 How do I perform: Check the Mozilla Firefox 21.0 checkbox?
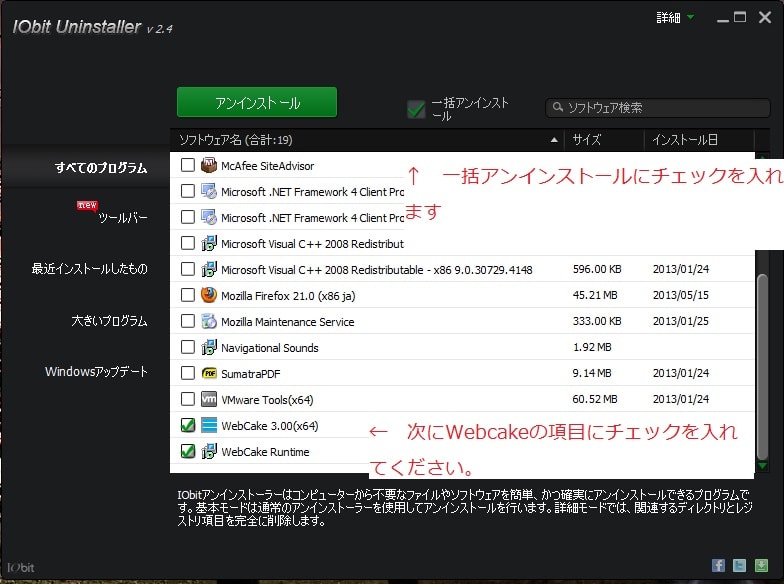point(188,295)
